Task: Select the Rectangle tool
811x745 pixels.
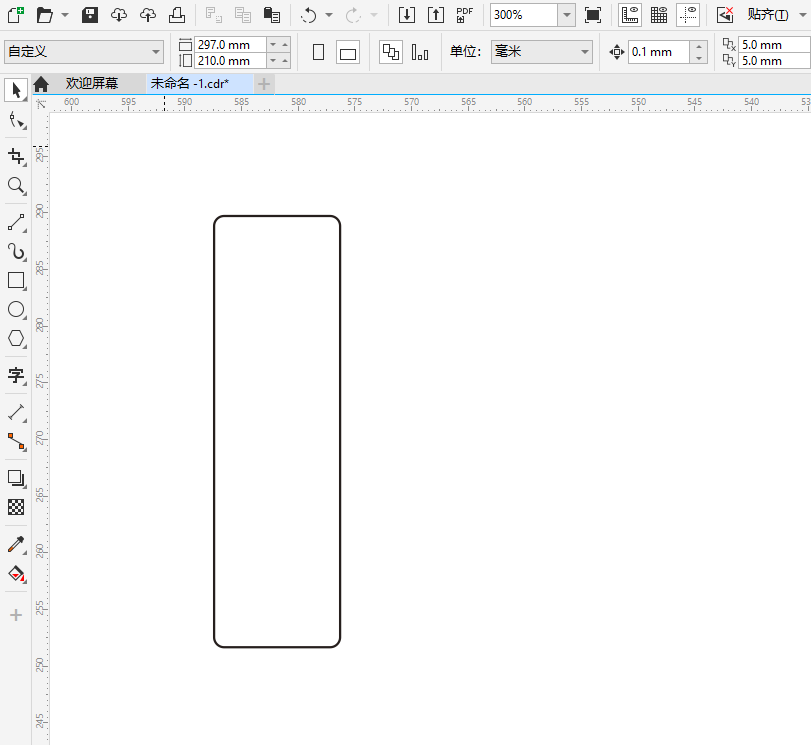Action: (17, 280)
